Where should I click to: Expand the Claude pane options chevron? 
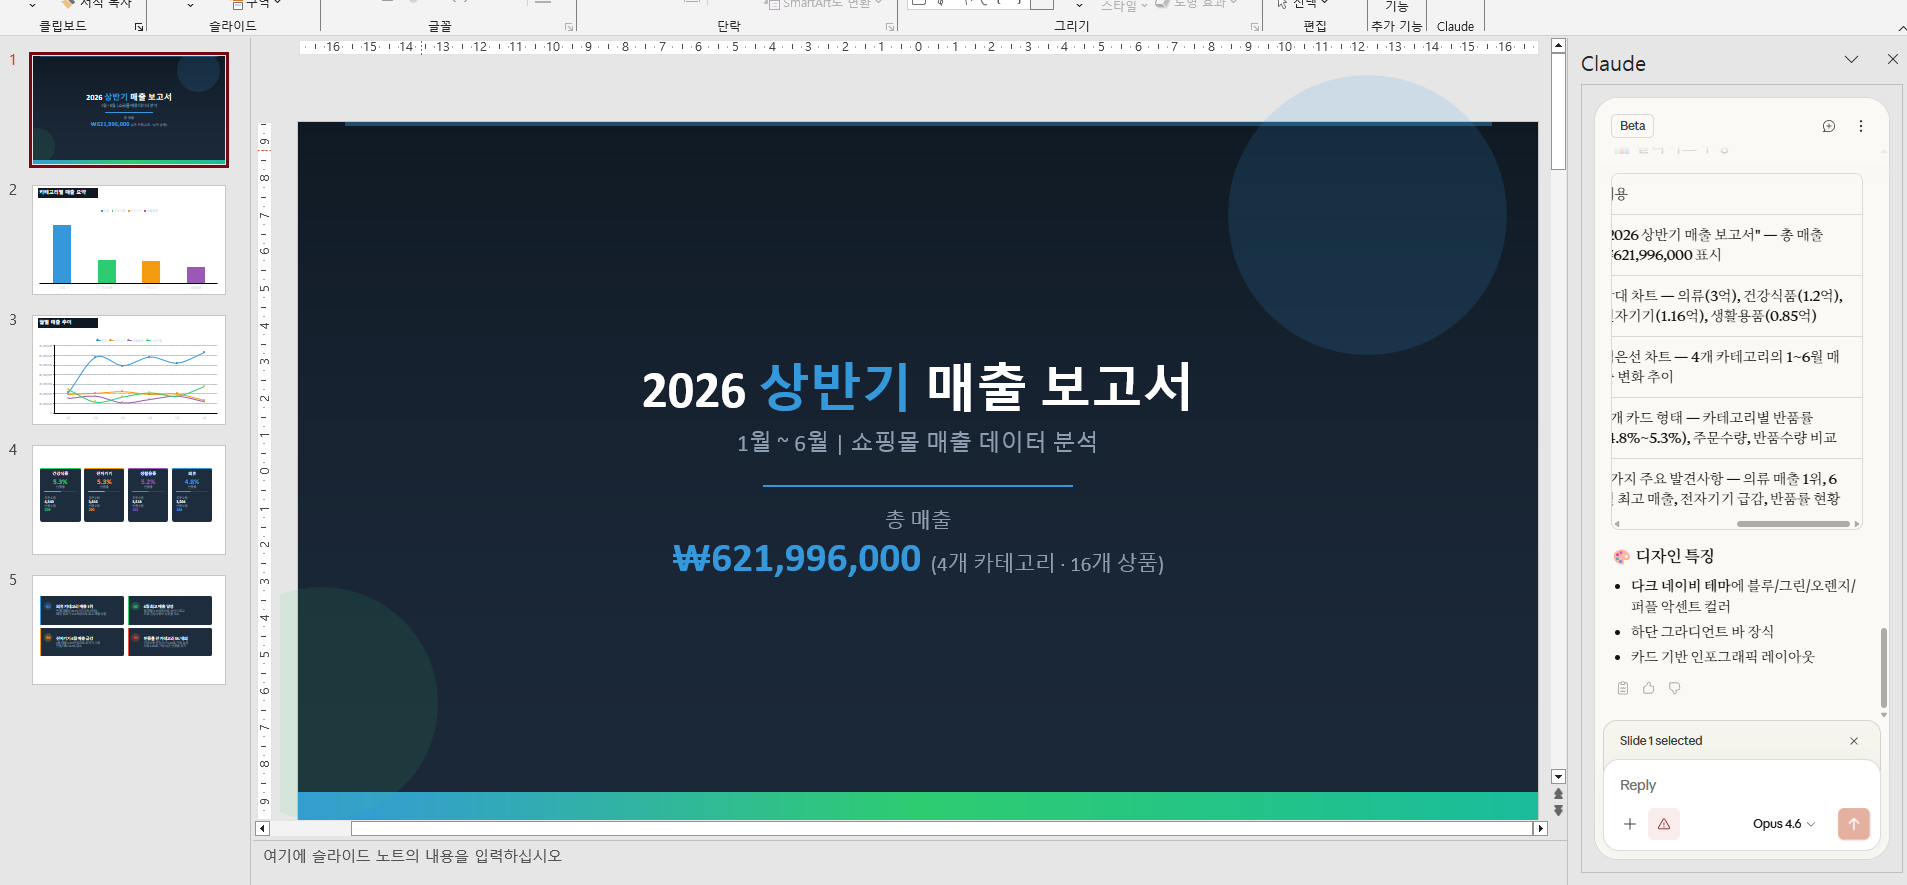click(1851, 60)
